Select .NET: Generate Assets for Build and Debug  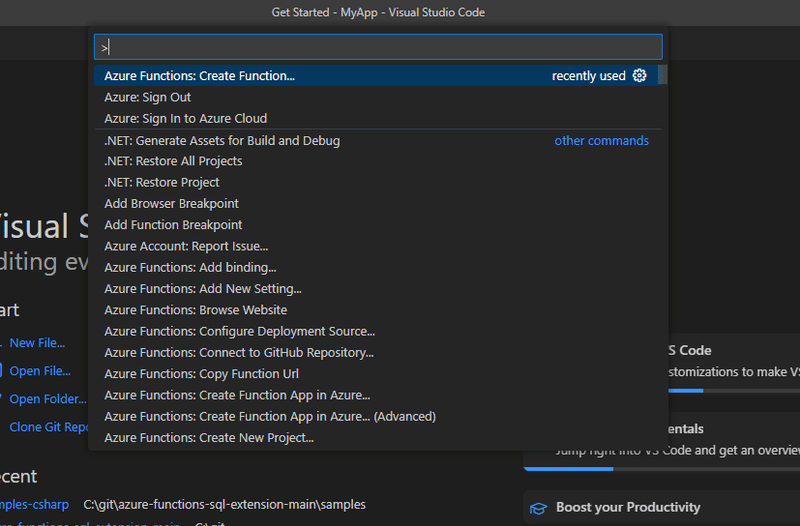tap(376, 140)
